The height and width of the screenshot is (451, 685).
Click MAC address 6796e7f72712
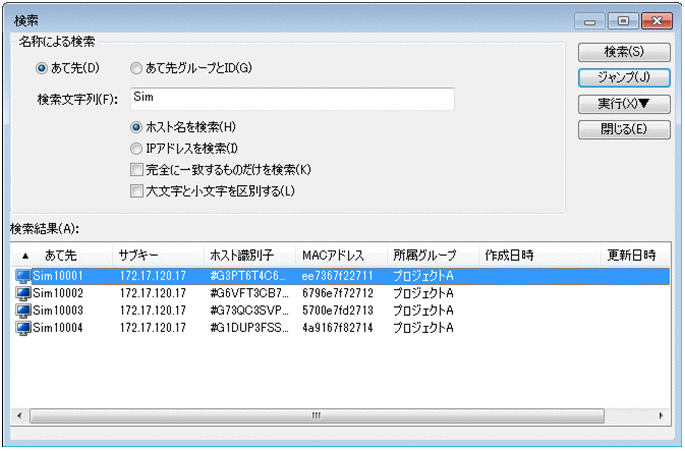tap(337, 293)
